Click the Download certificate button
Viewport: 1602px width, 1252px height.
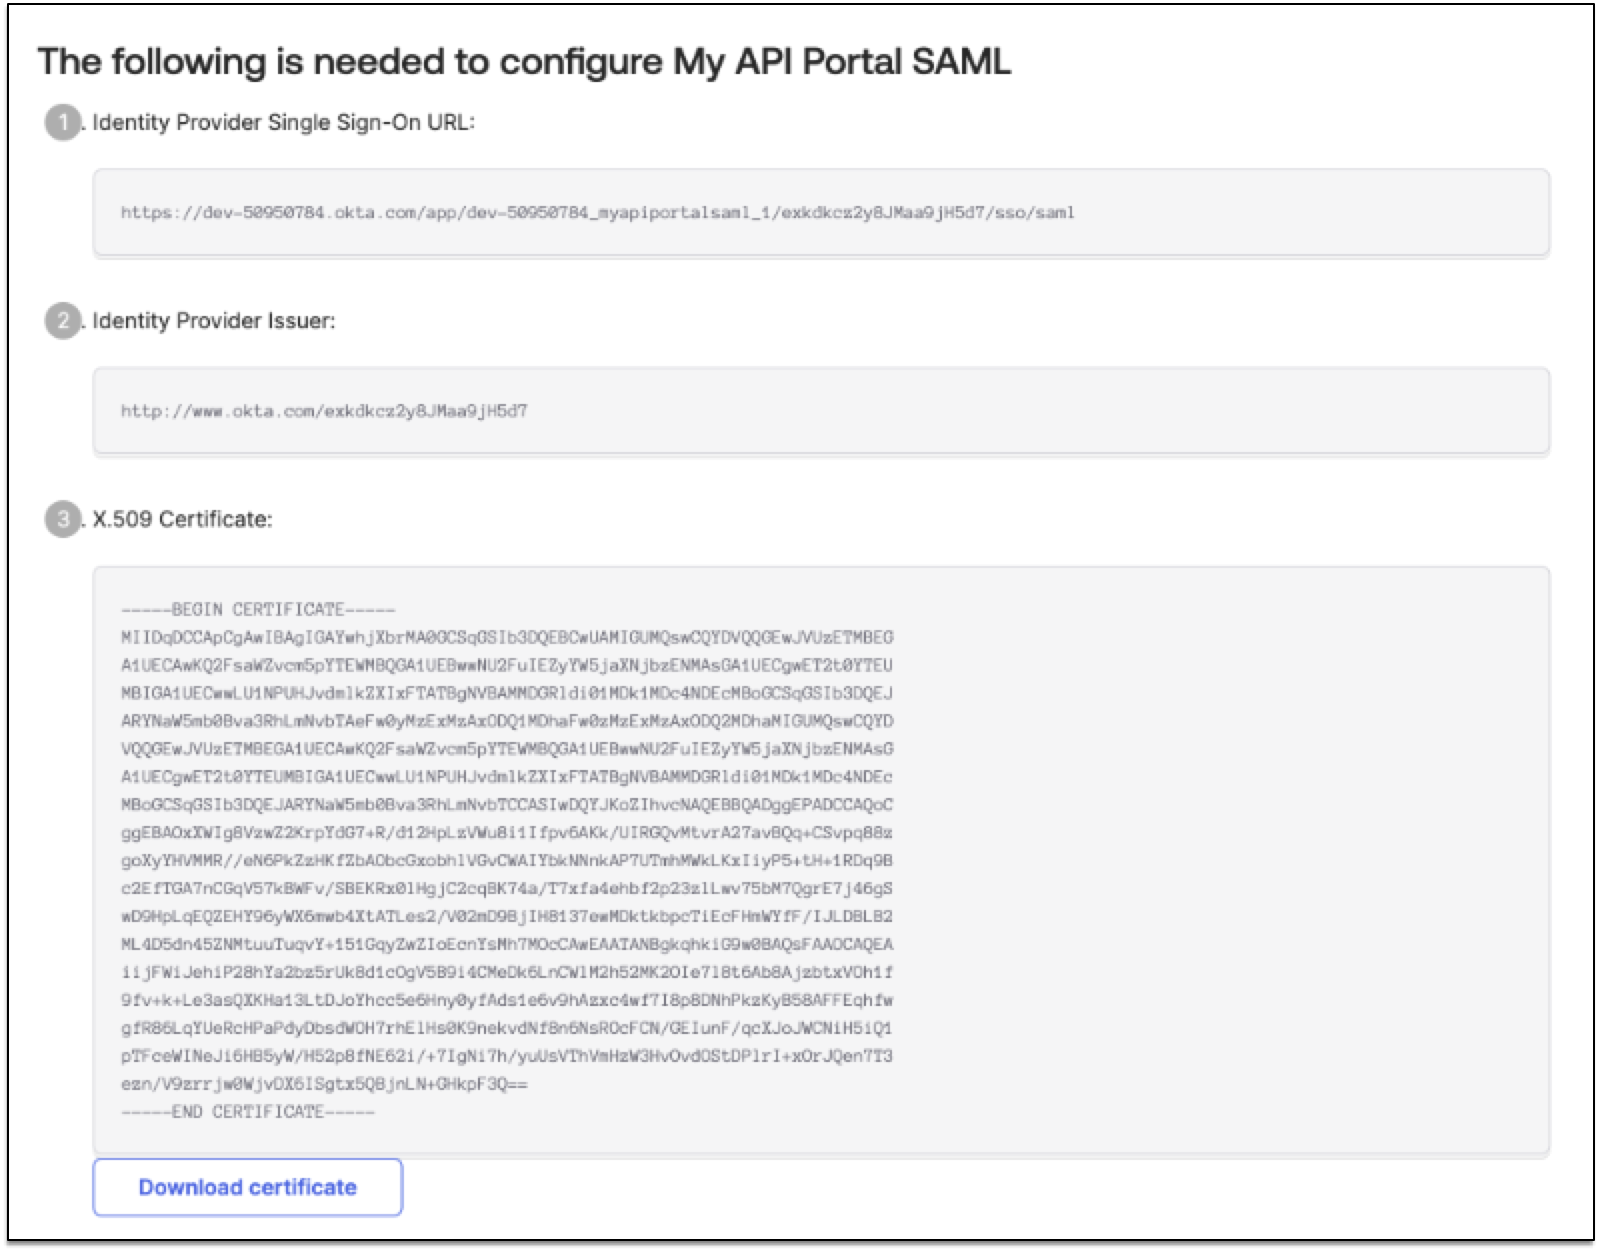coord(247,1188)
